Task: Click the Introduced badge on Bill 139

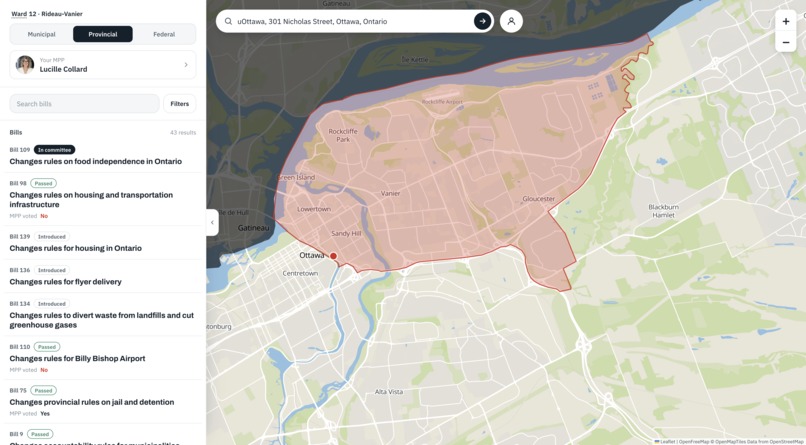Action: 52,236
